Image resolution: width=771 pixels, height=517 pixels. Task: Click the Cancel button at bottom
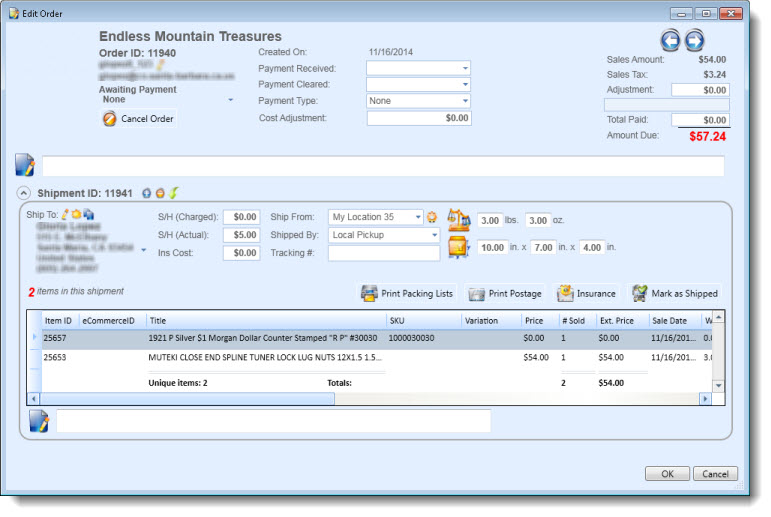click(715, 474)
